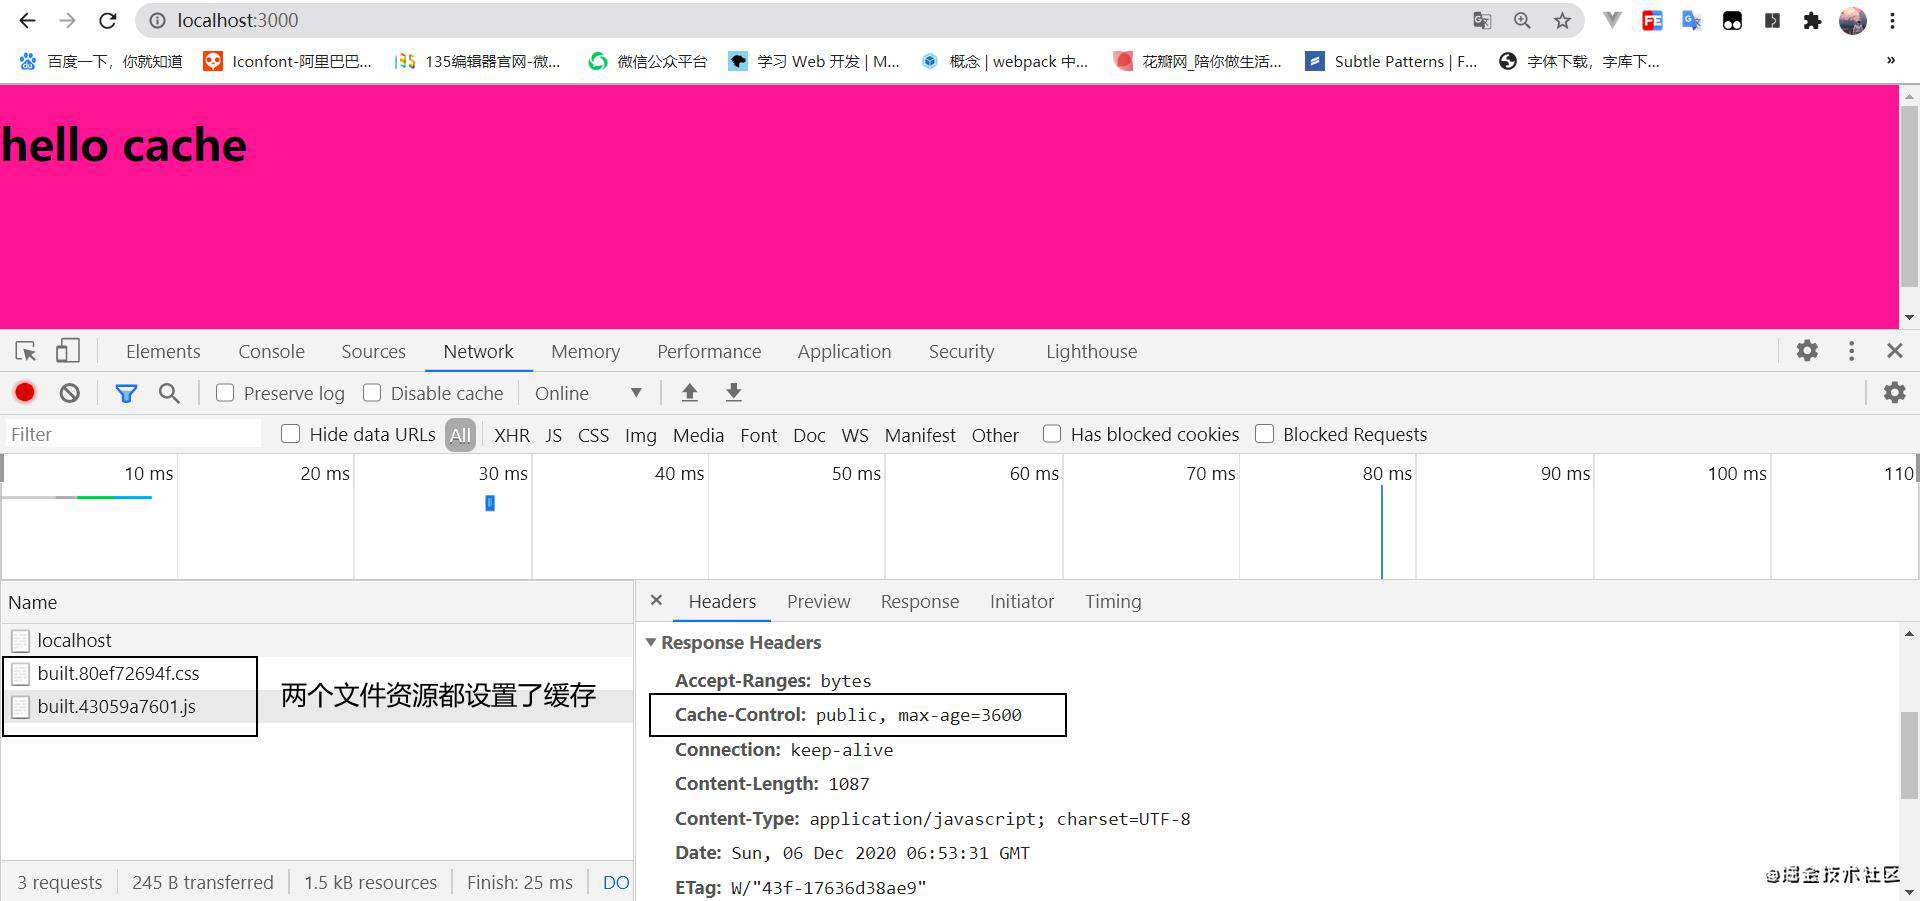Check Has blocked cookies
The width and height of the screenshot is (1920, 901).
pyautogui.click(x=1052, y=434)
